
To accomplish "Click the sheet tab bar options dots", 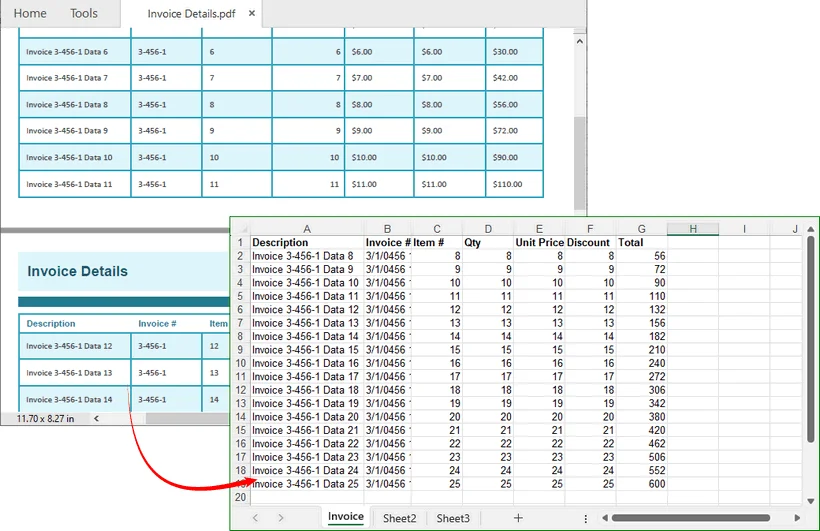I will (585, 518).
